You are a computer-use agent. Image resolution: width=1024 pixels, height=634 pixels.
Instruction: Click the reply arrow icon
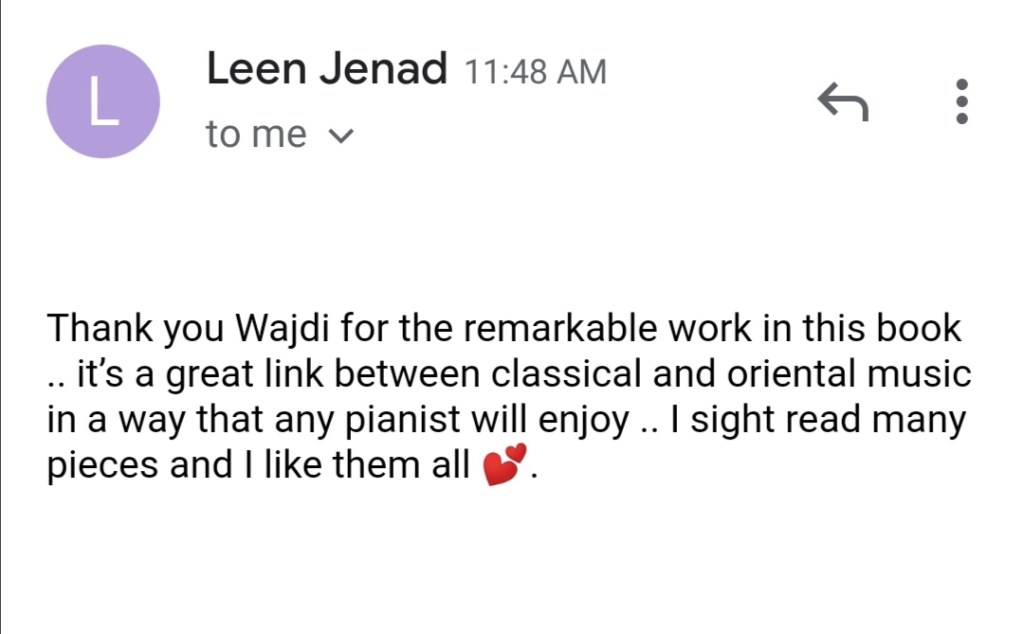(842, 101)
